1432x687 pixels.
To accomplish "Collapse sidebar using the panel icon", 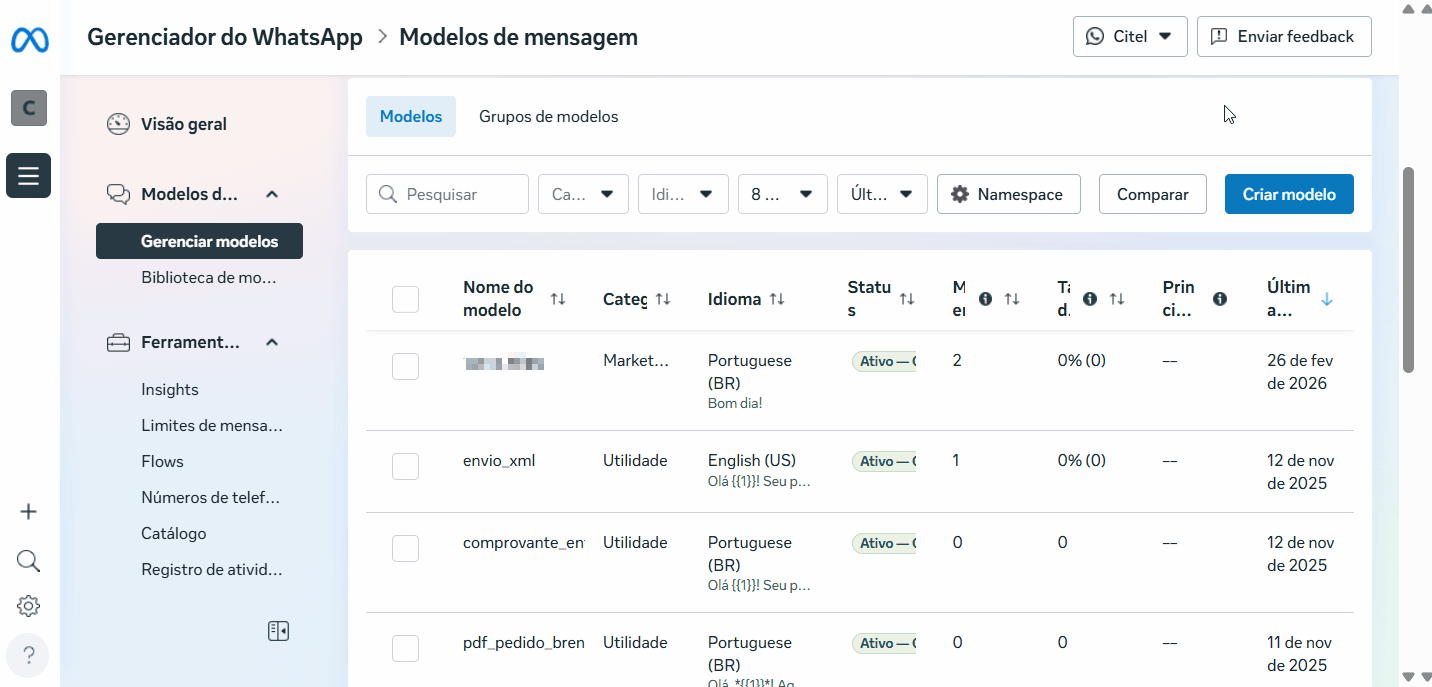I will [278, 631].
